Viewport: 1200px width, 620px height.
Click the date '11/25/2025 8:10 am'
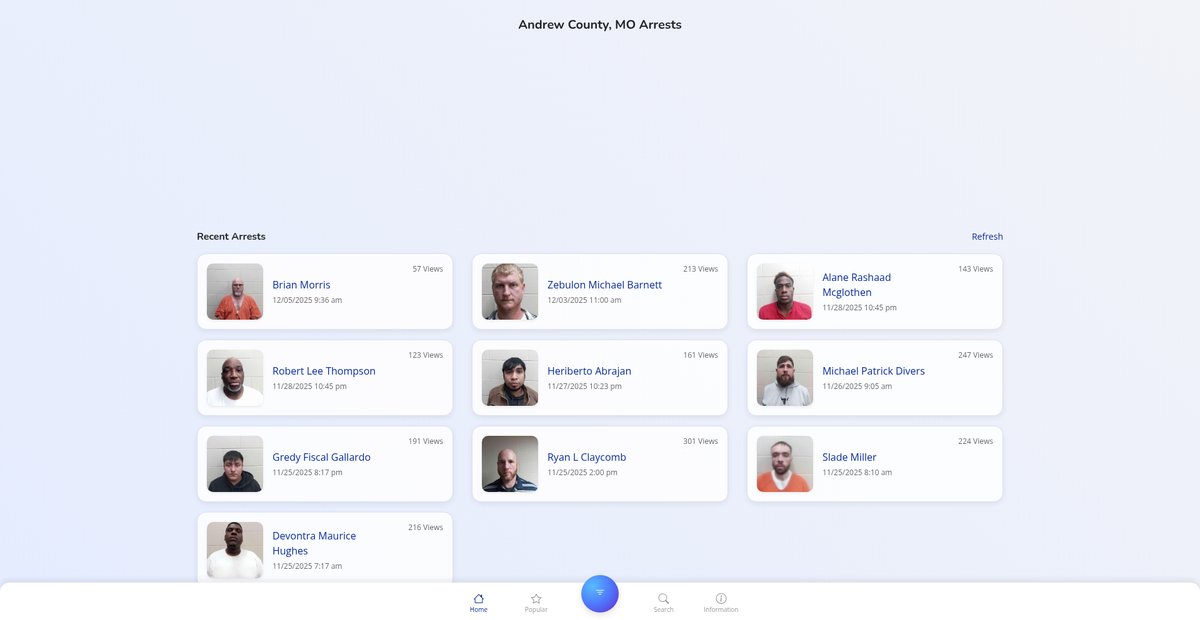[x=857, y=472]
